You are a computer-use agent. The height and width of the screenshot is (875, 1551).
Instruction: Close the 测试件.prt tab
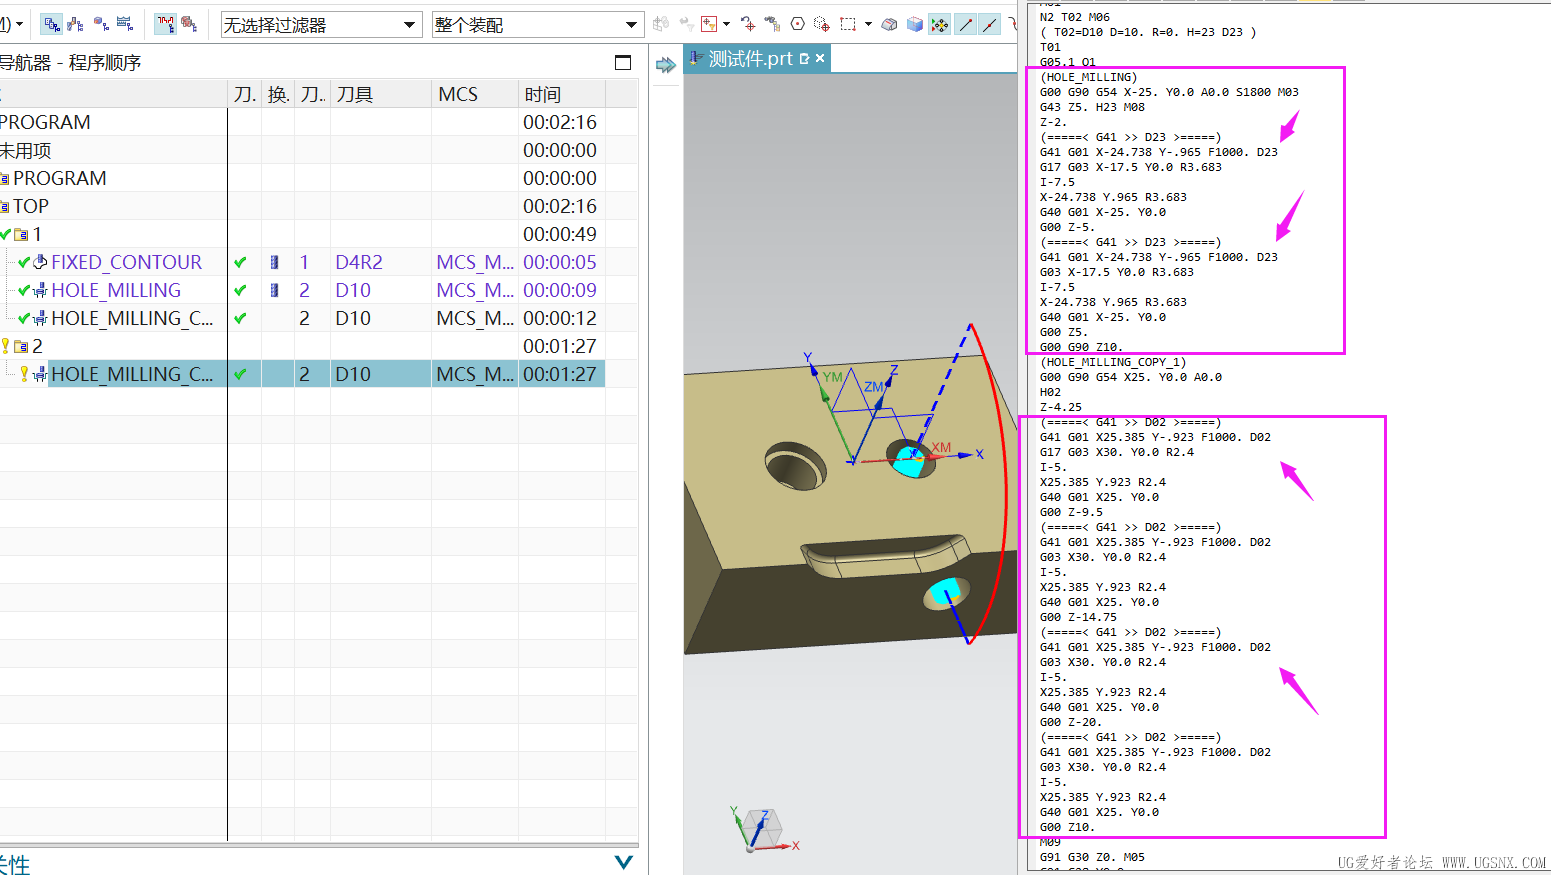pyautogui.click(x=820, y=59)
